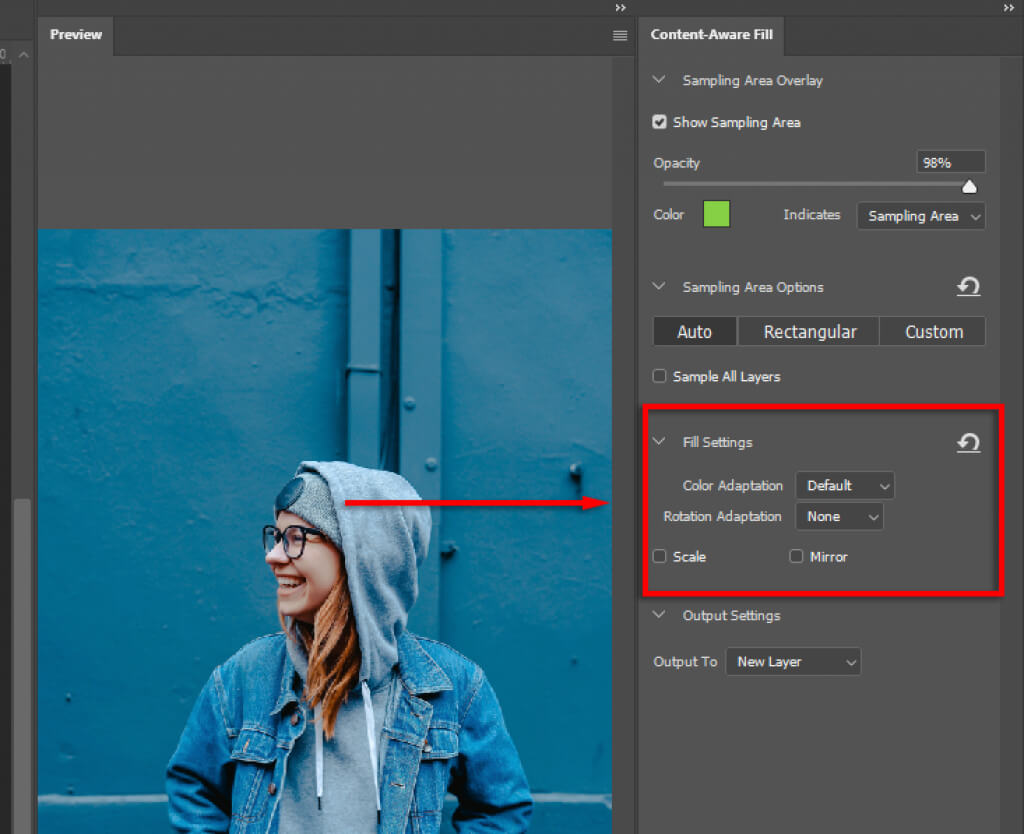Reset the Fill Settings

[967, 443]
